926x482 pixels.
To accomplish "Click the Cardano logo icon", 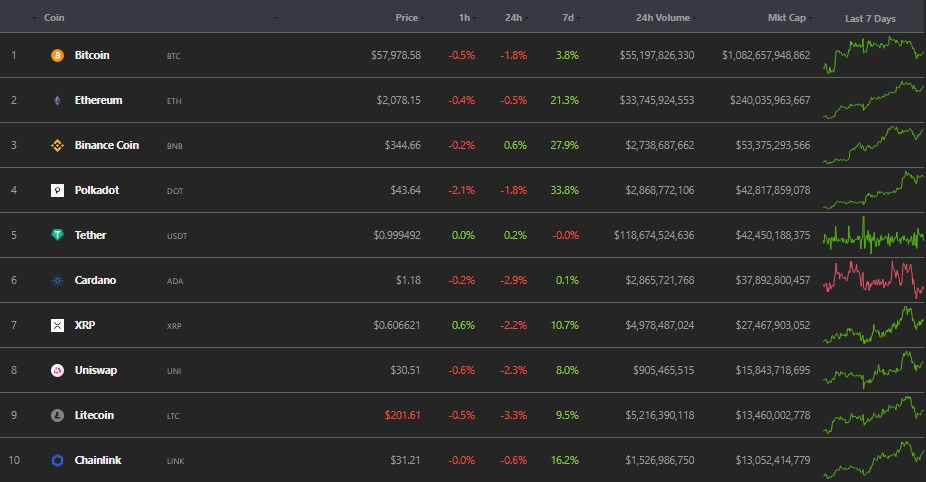I will (x=57, y=280).
